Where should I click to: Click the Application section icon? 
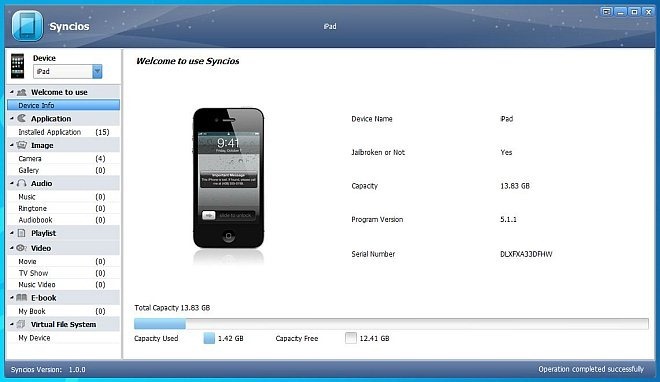pyautogui.click(x=21, y=119)
